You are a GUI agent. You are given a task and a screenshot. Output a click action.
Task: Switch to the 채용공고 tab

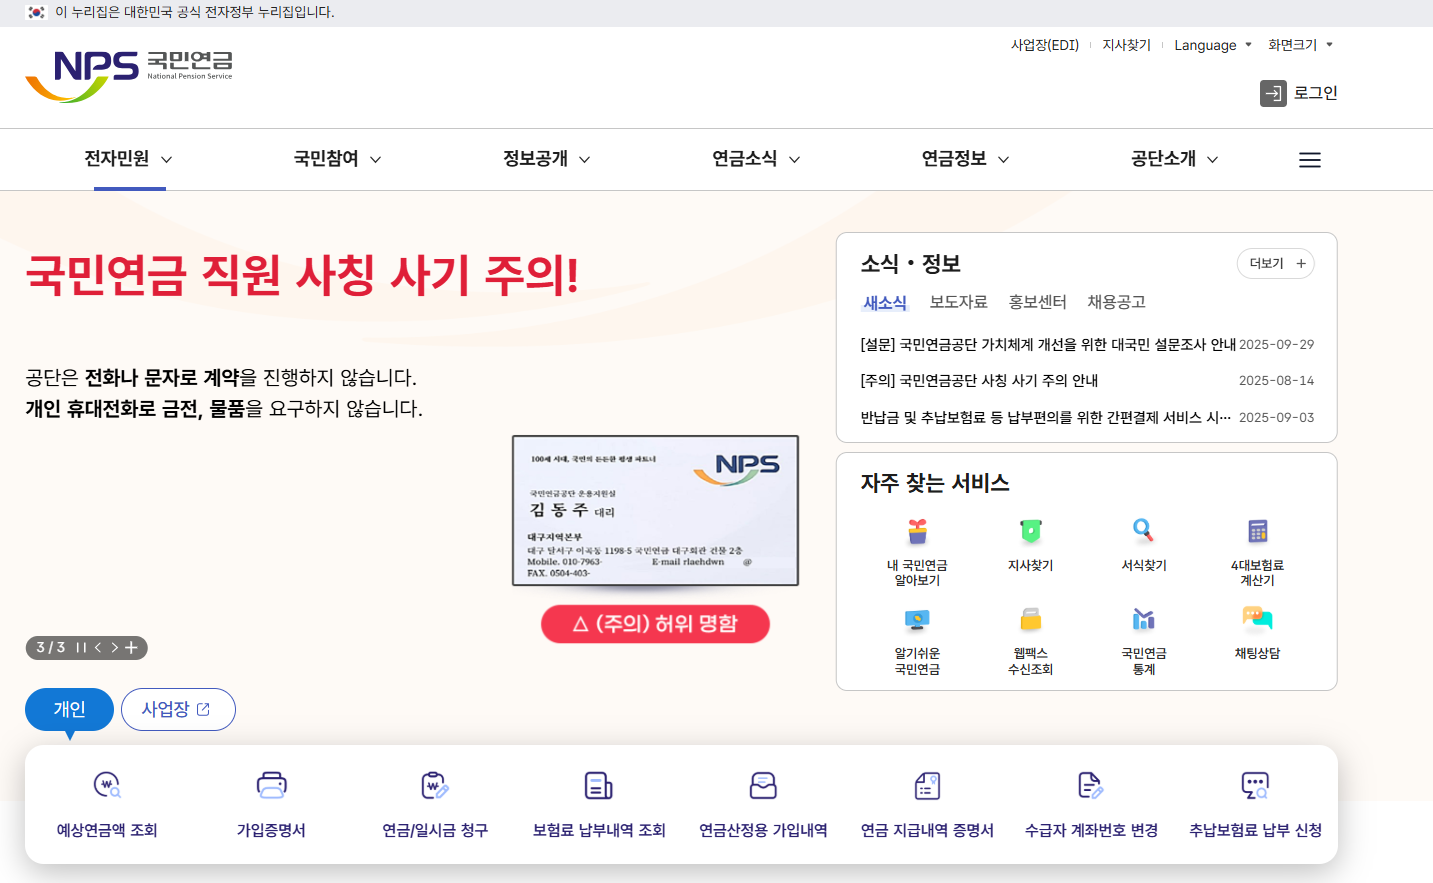pos(1116,302)
